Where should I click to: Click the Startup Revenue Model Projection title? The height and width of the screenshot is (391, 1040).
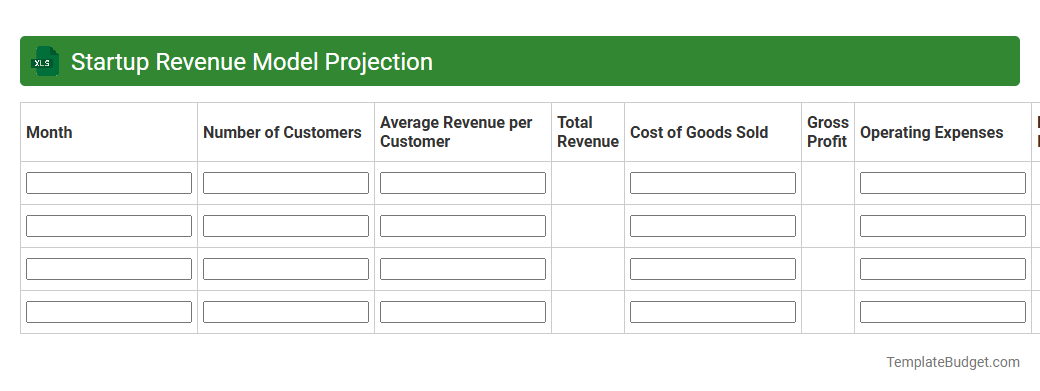(251, 62)
